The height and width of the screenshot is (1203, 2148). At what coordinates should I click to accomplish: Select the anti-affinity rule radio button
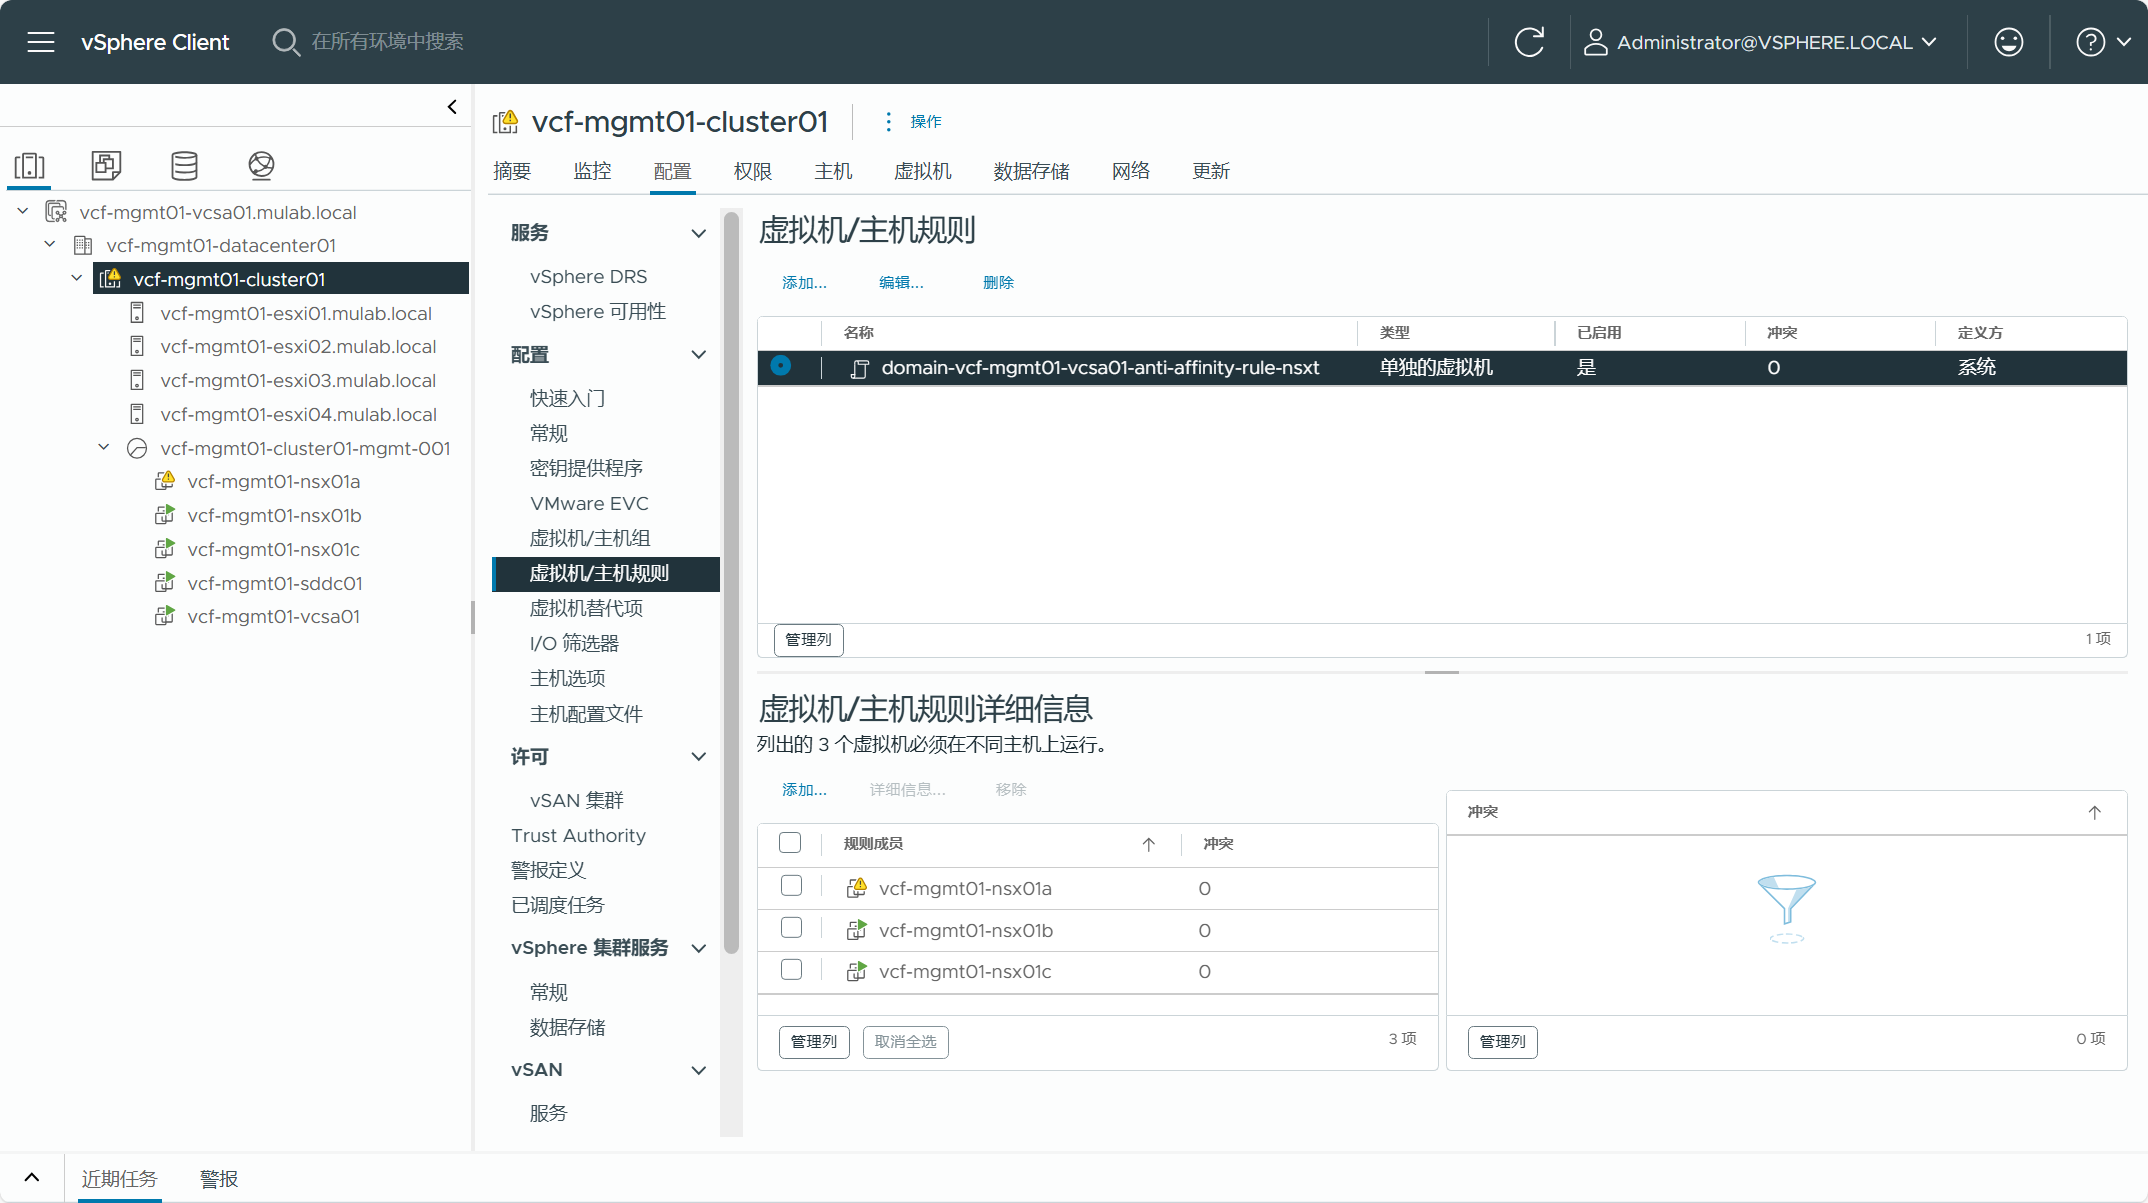click(x=781, y=367)
